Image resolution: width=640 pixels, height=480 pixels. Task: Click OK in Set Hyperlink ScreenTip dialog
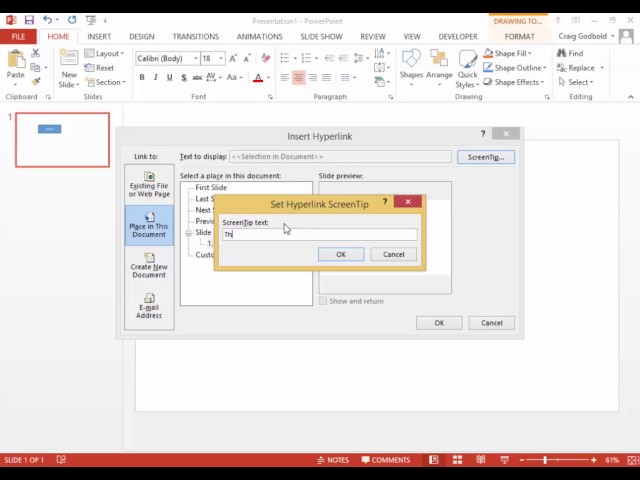tap(341, 254)
